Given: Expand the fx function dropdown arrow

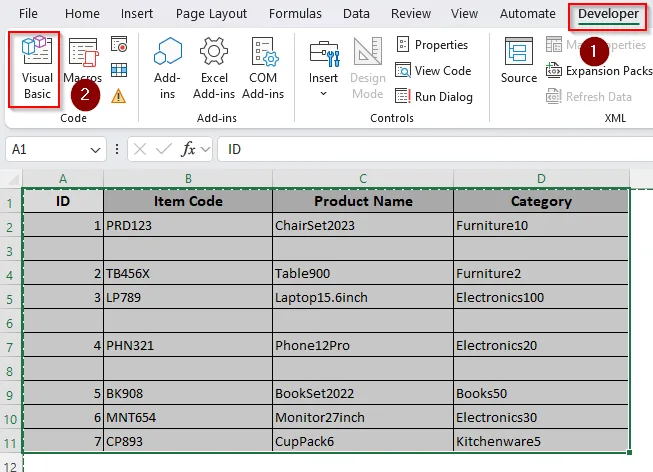Looking at the screenshot, I should 205,149.
